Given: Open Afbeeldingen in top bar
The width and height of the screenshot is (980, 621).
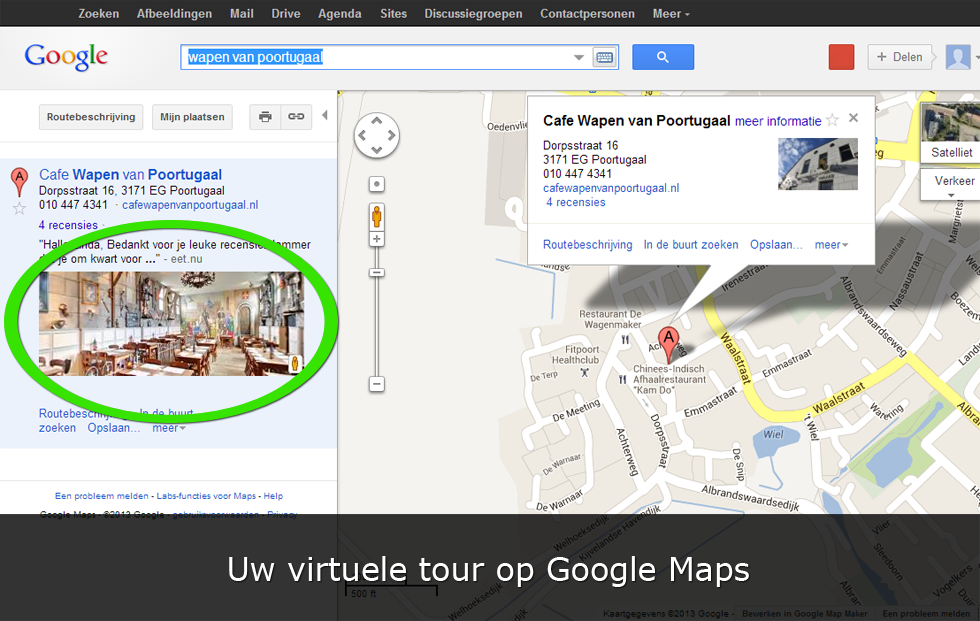Looking at the screenshot, I should click(174, 14).
